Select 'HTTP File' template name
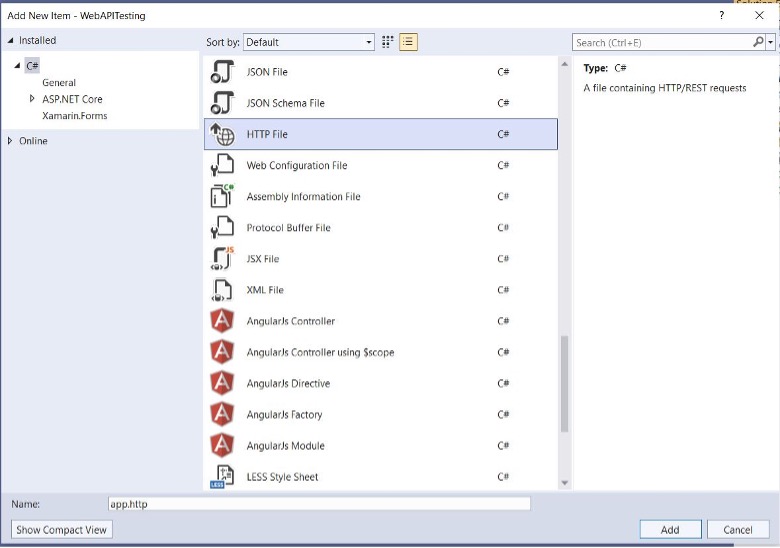 click(267, 134)
